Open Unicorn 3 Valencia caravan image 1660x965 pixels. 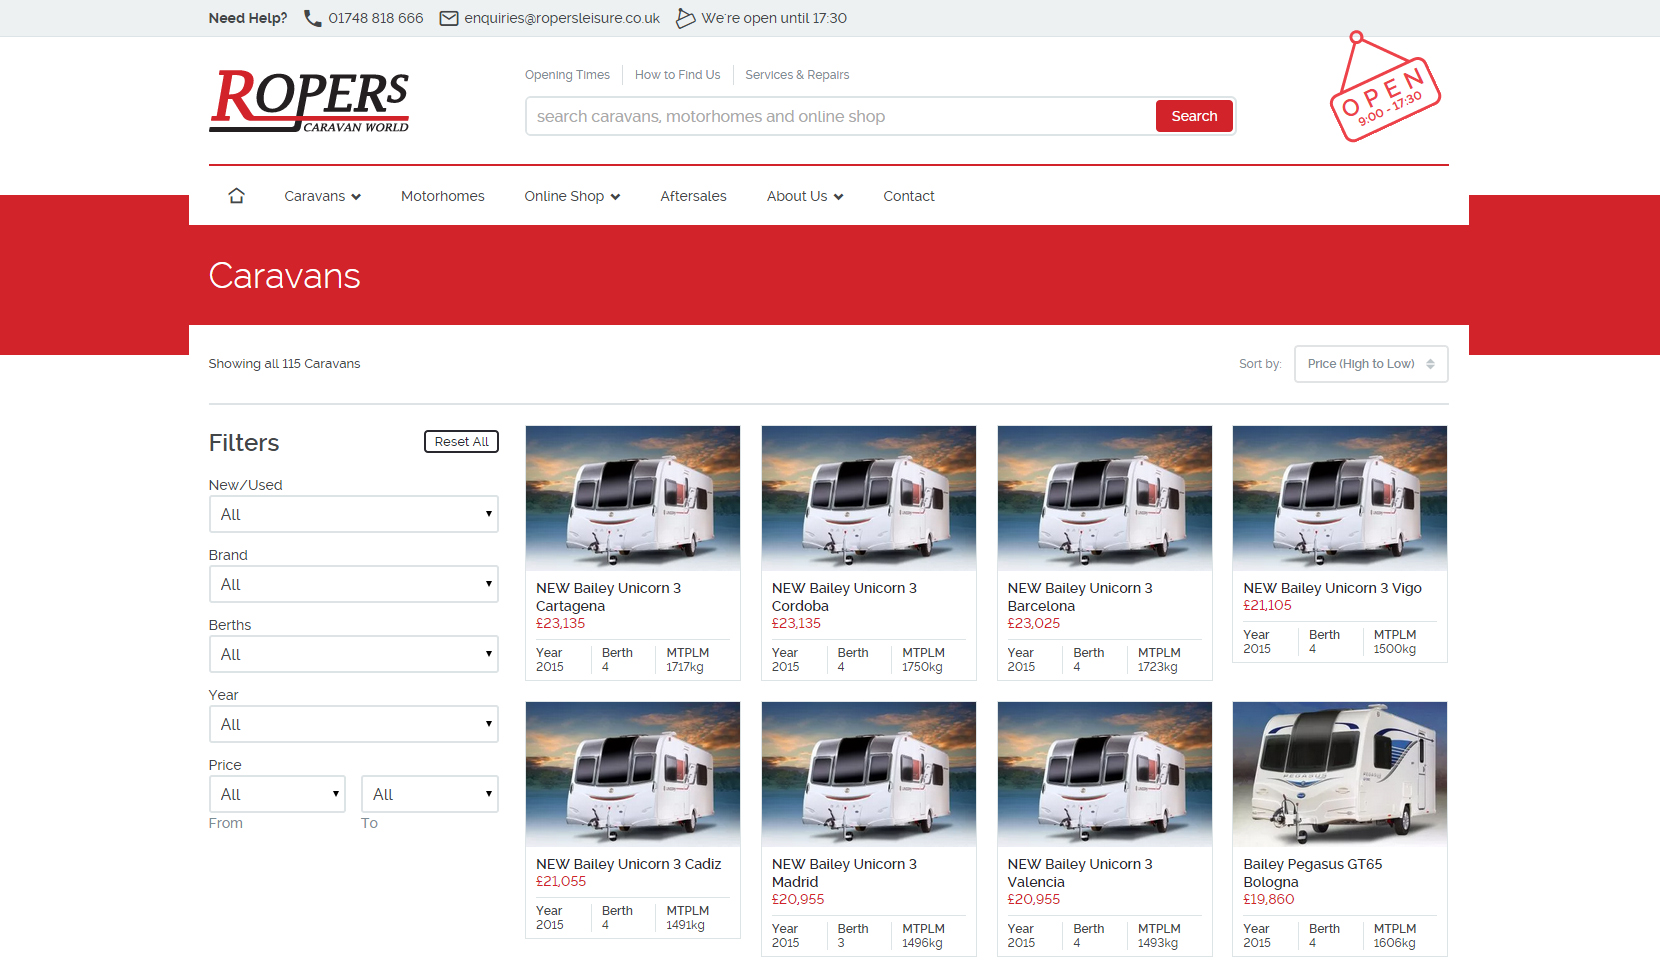pos(1105,774)
